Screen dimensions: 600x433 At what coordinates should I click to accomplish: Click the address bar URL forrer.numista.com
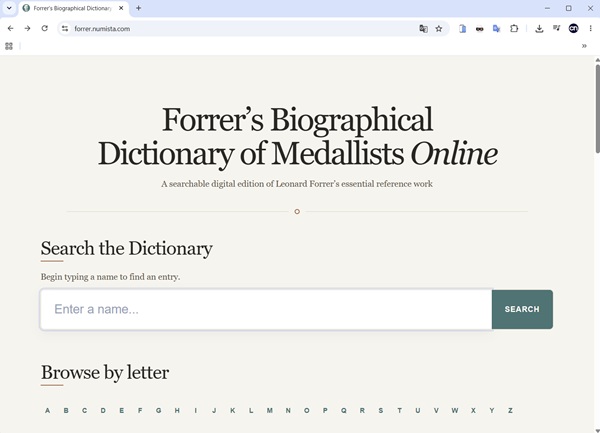pyautogui.click(x=102, y=29)
